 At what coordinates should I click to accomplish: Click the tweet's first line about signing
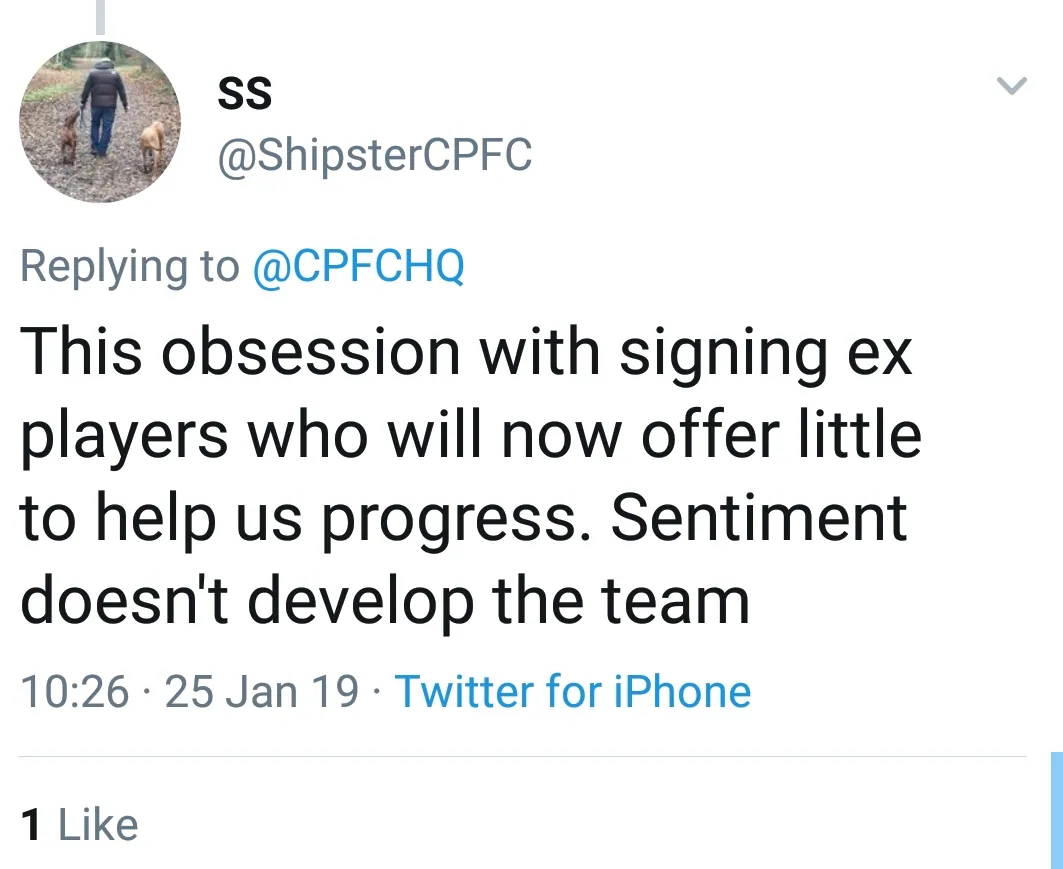tap(466, 351)
